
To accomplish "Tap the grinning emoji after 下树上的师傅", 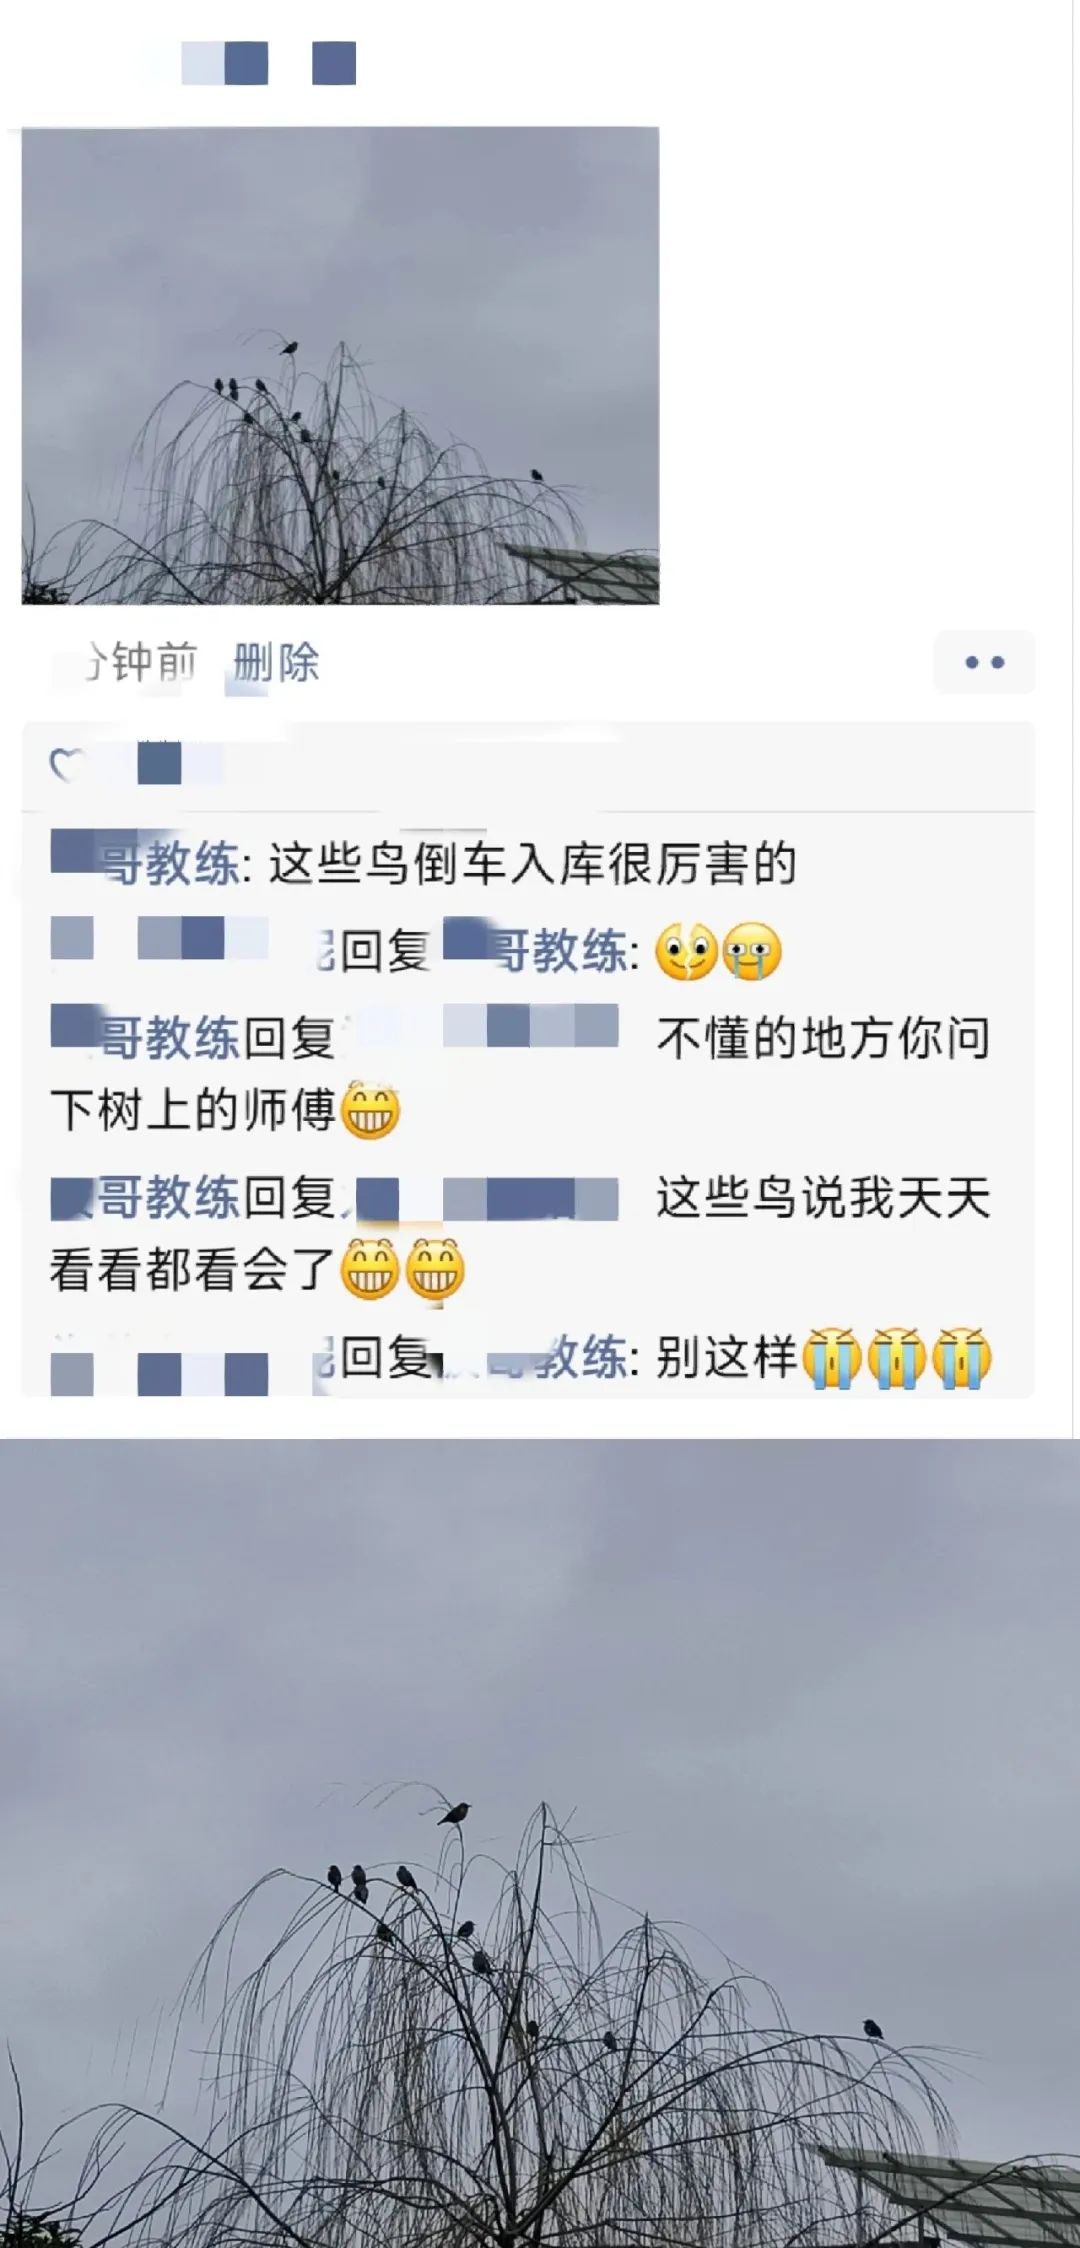I will click(371, 1111).
